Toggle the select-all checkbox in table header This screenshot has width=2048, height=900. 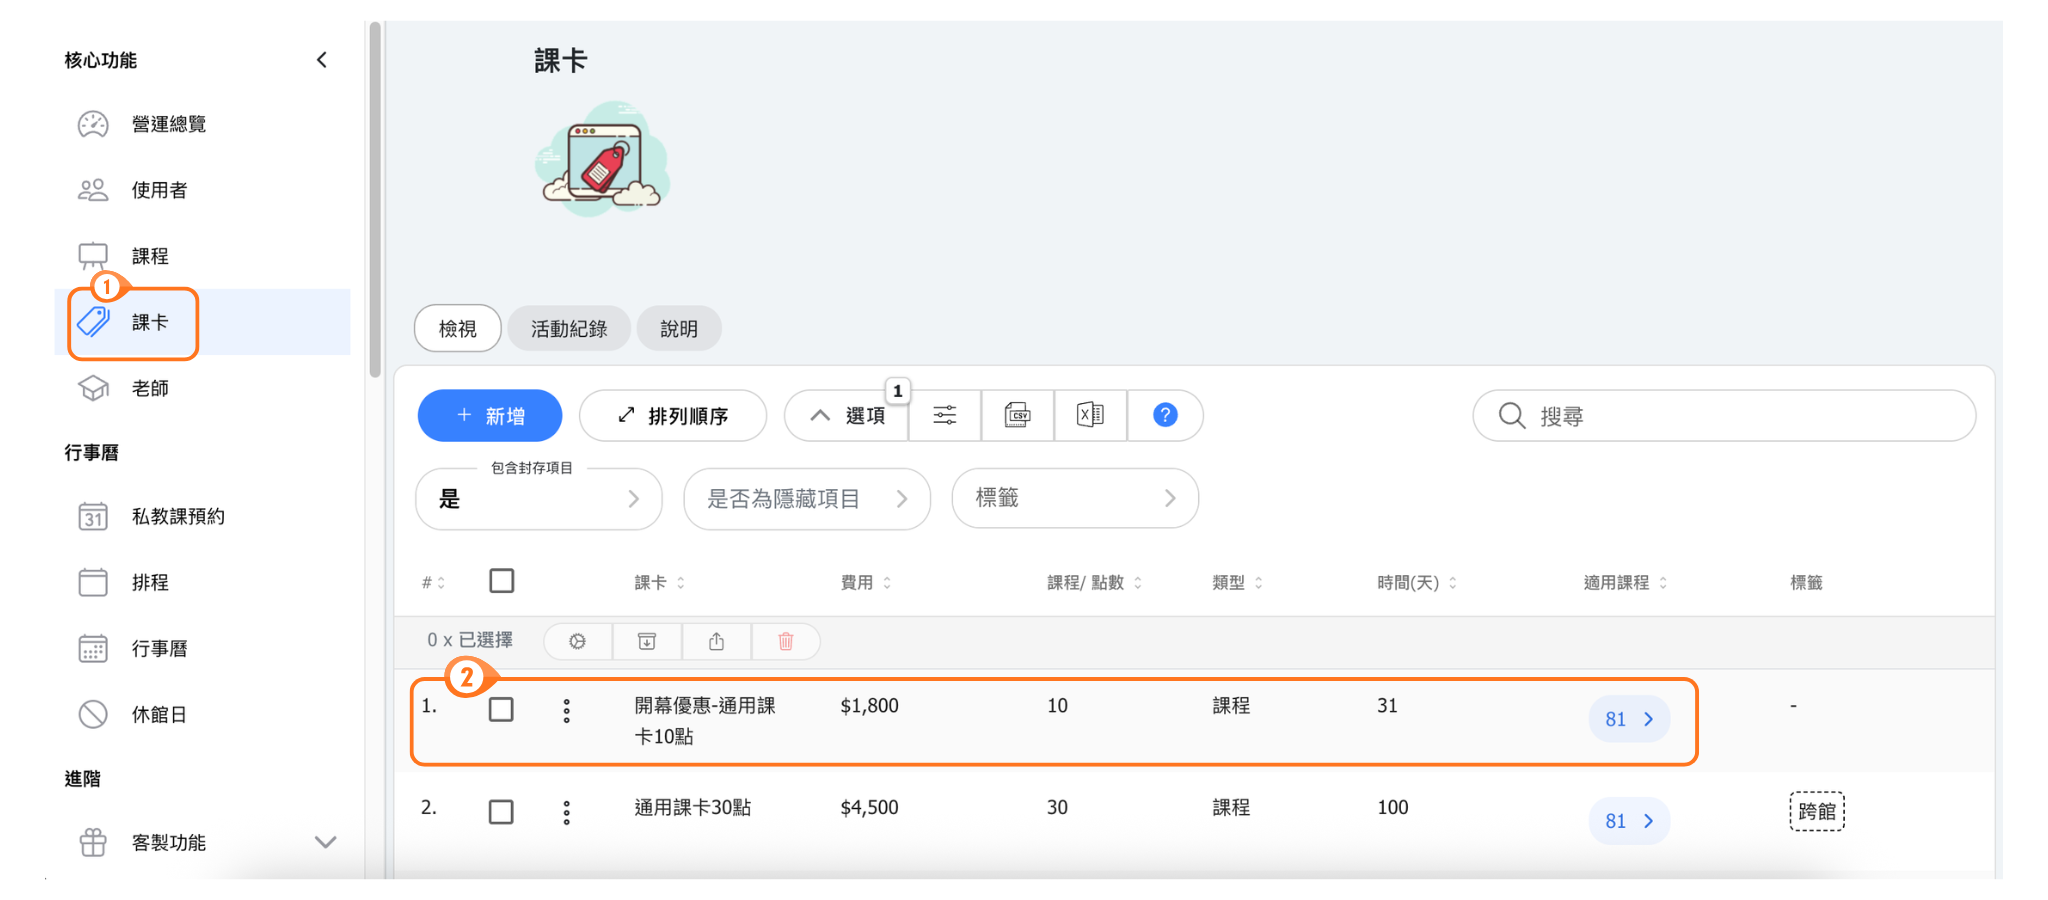[x=502, y=581]
